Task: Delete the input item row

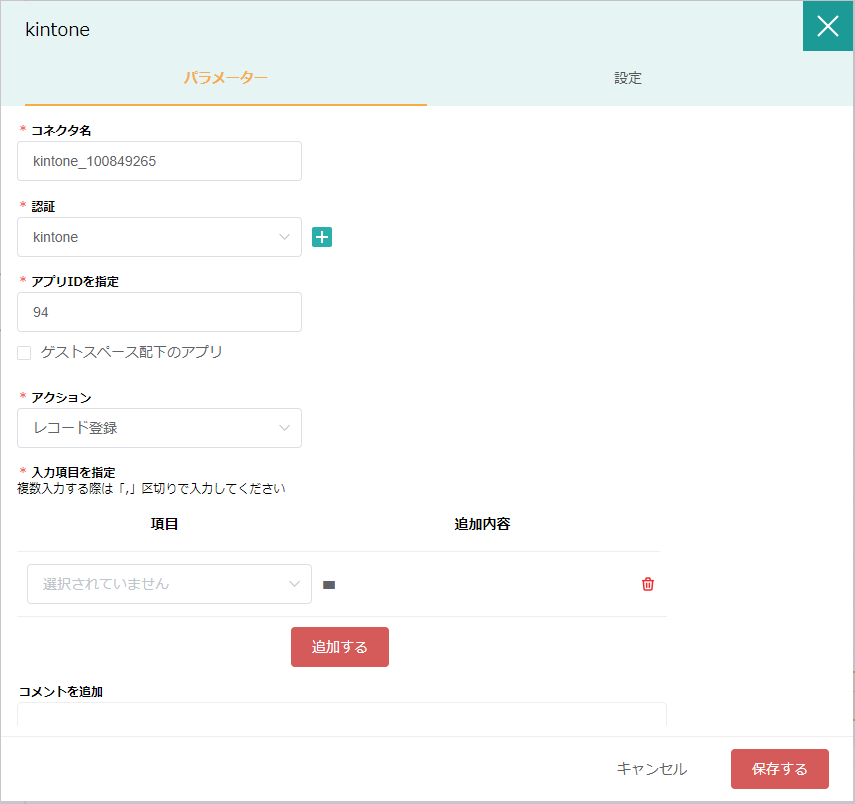Action: 648,584
